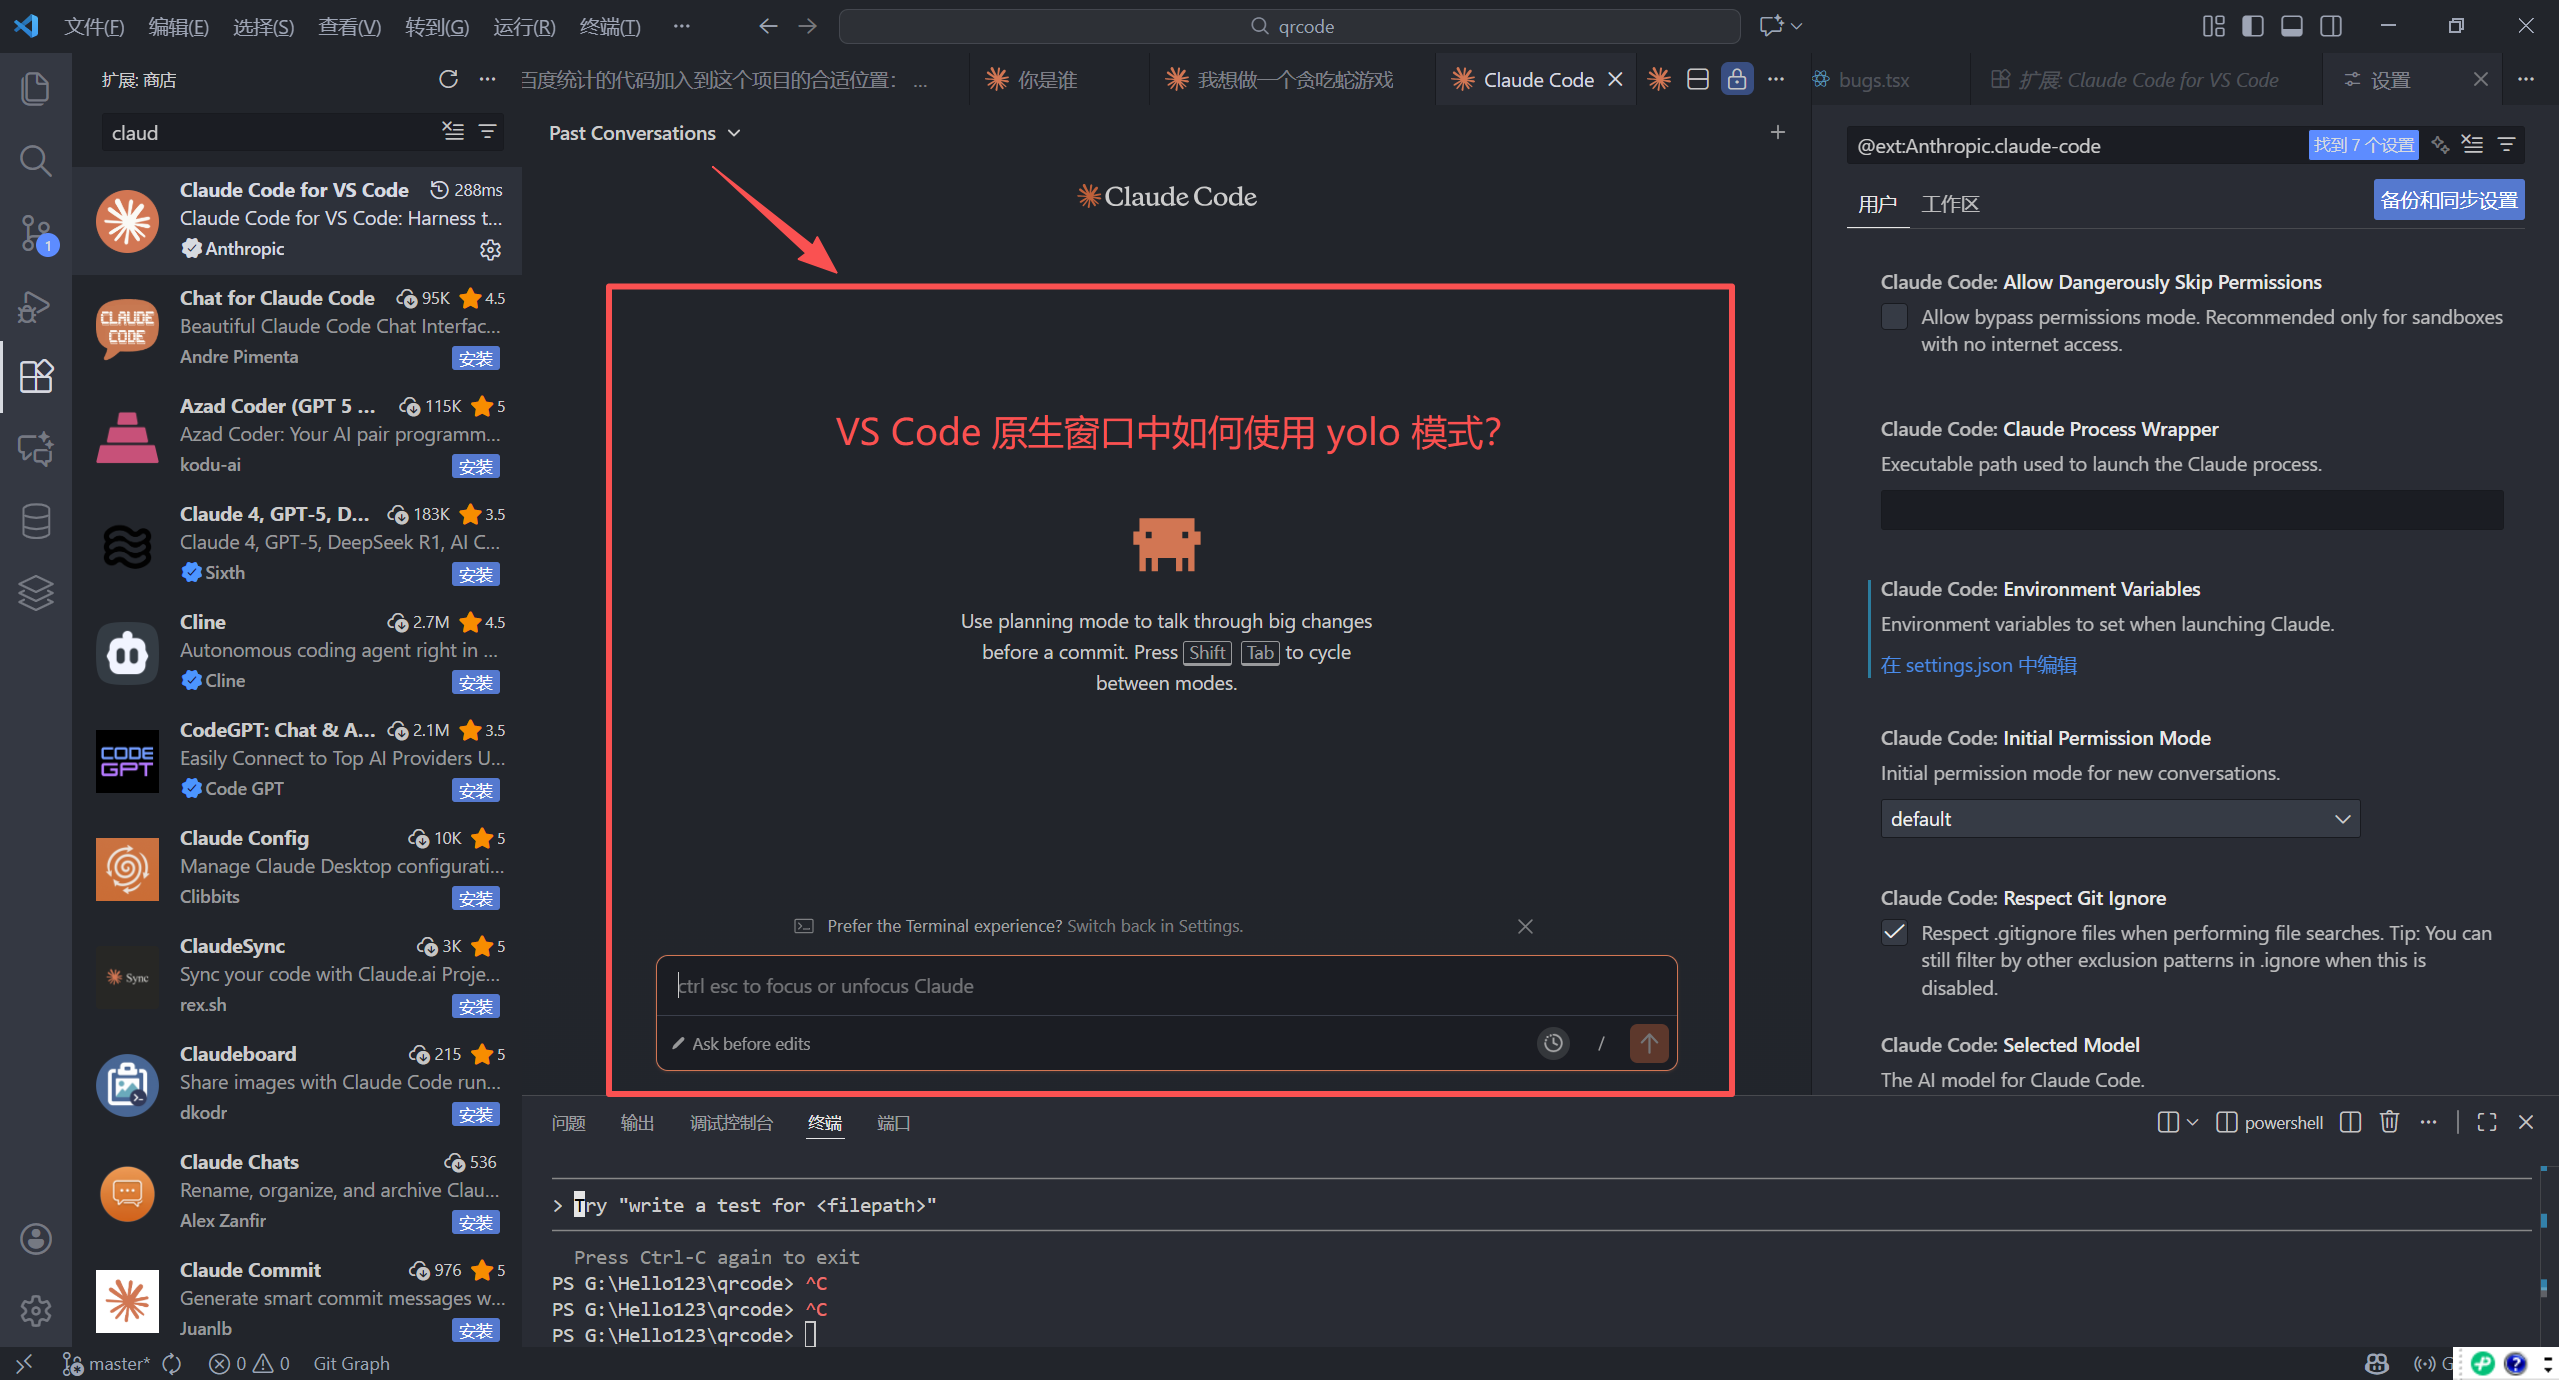Switch to the bugs.tsx tab
2559x1380 pixels.
pyautogui.click(x=1875, y=79)
